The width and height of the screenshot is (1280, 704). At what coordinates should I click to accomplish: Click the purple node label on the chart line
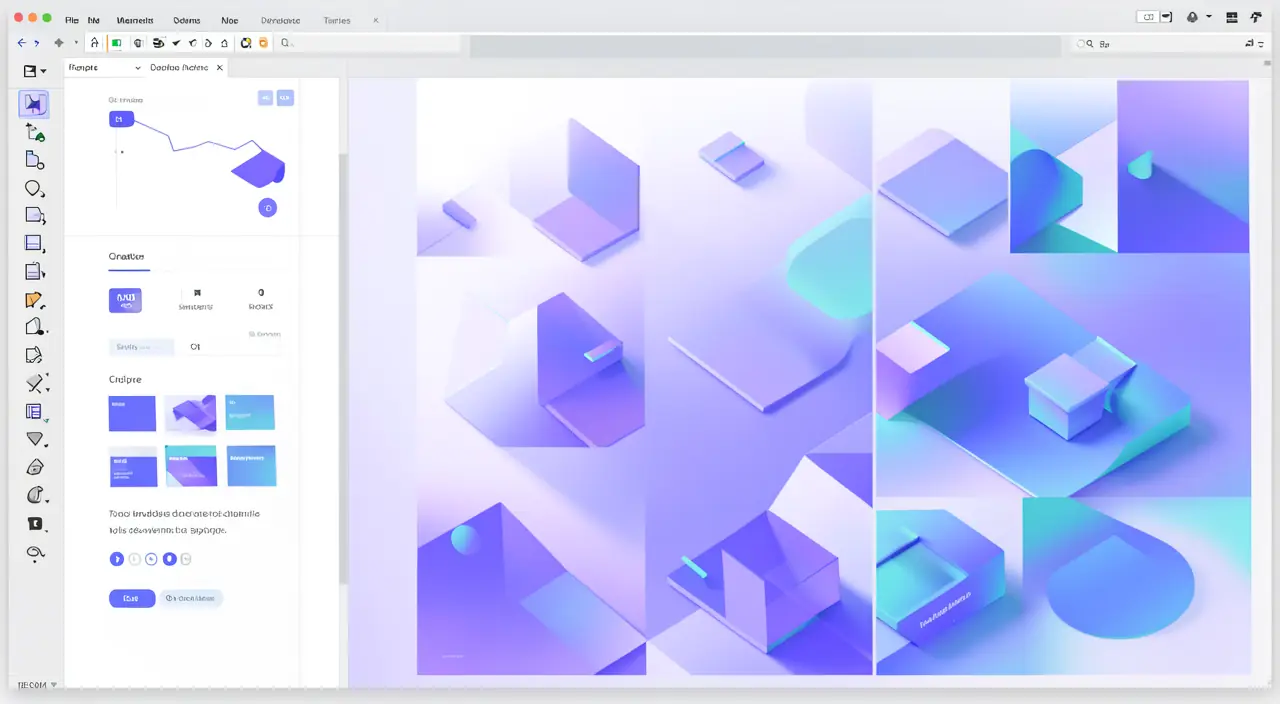(x=120, y=119)
